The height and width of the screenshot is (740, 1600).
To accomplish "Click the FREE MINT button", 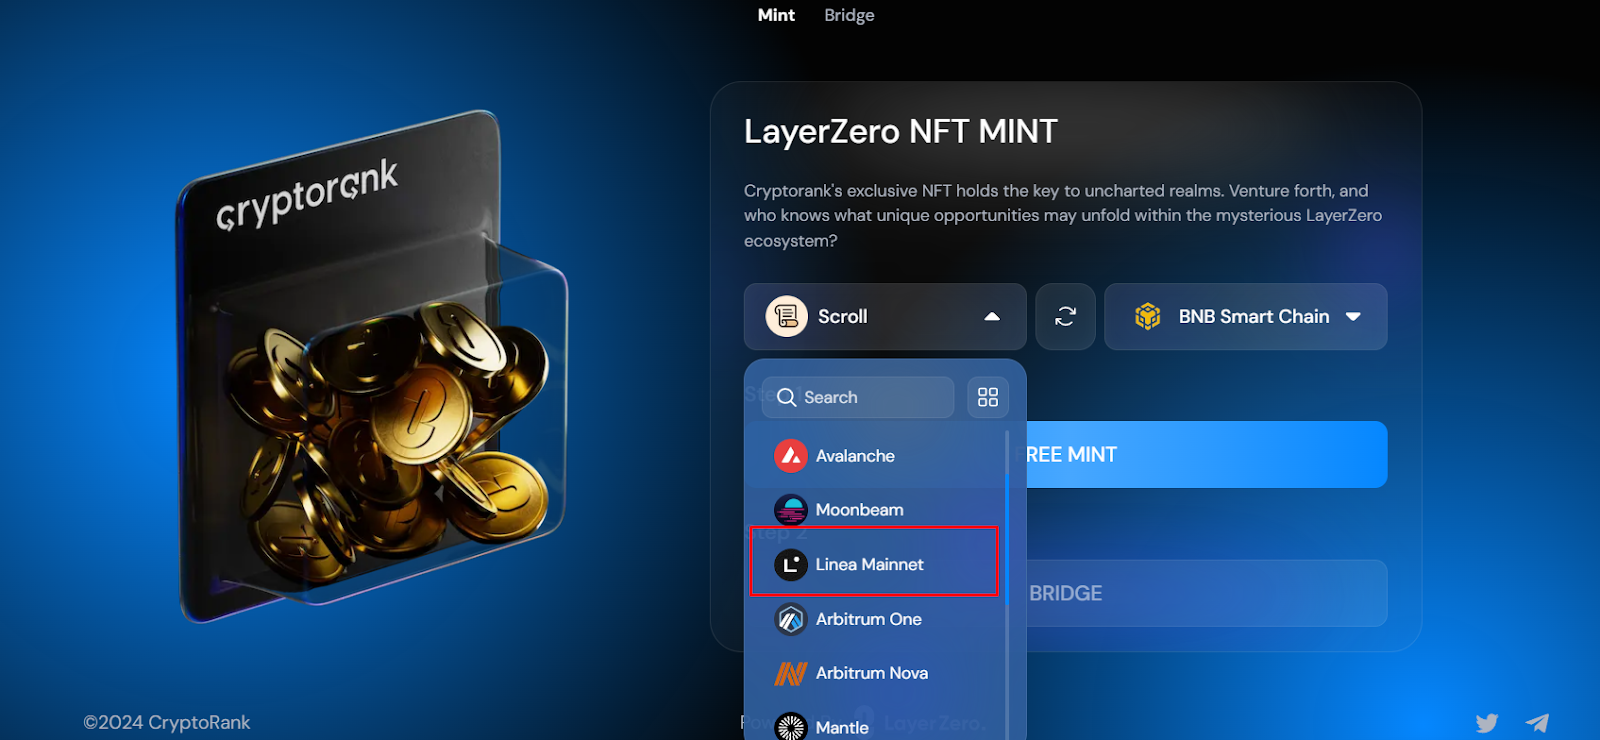I will (1207, 454).
